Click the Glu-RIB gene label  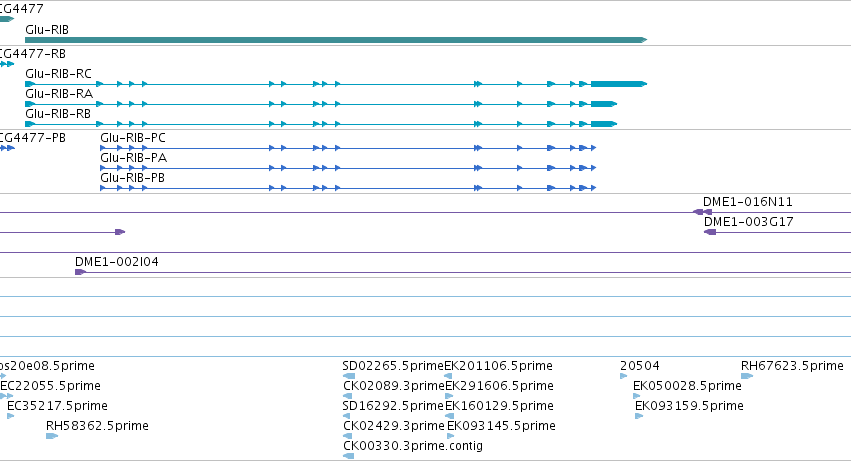click(47, 30)
